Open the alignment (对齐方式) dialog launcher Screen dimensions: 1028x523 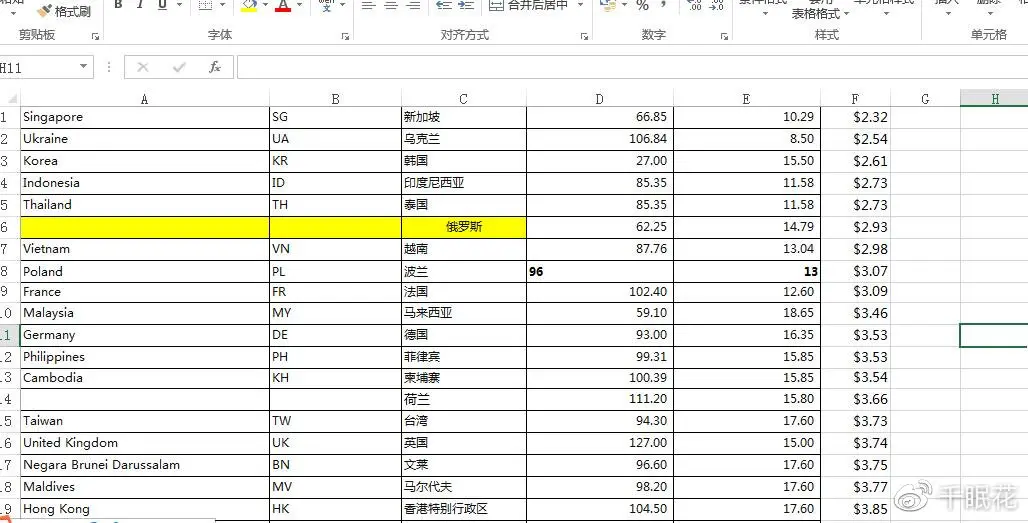click(x=584, y=37)
